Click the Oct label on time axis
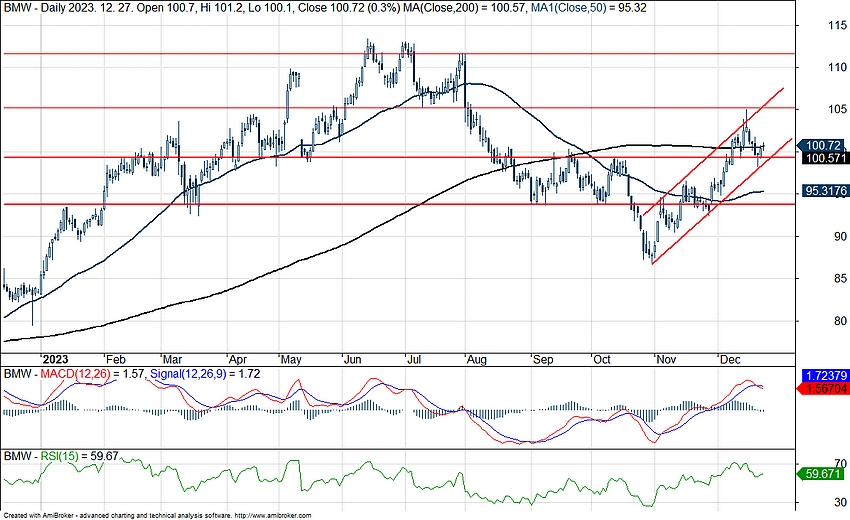The image size is (850, 520). tap(602, 359)
